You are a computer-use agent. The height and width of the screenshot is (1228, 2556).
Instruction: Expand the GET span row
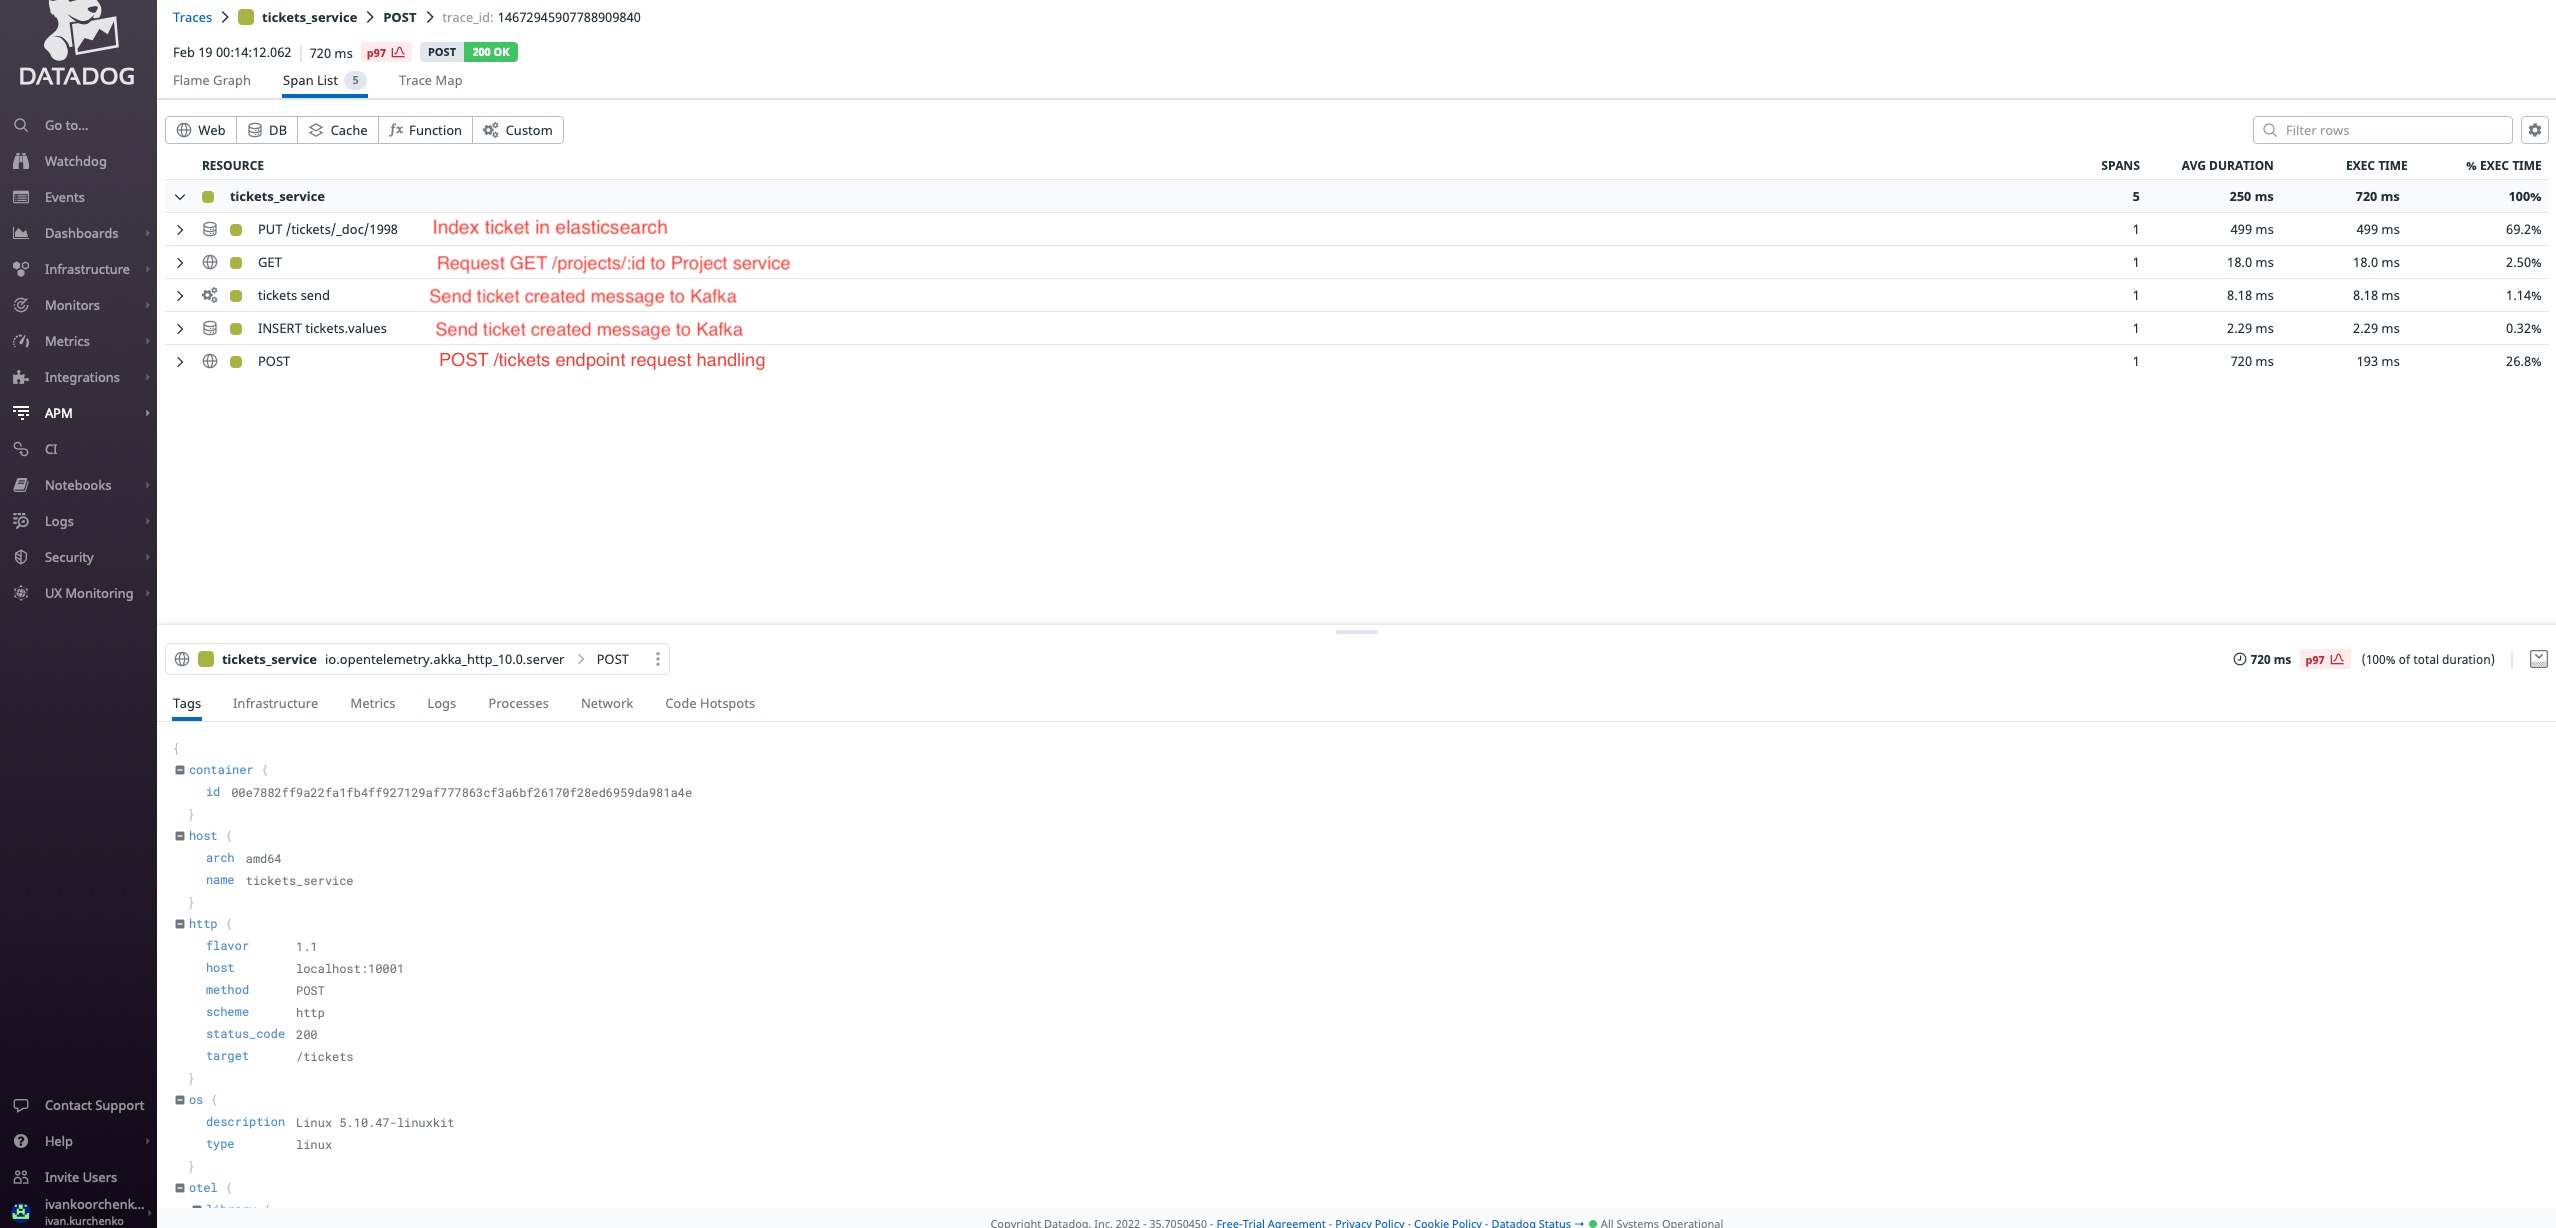(x=180, y=262)
